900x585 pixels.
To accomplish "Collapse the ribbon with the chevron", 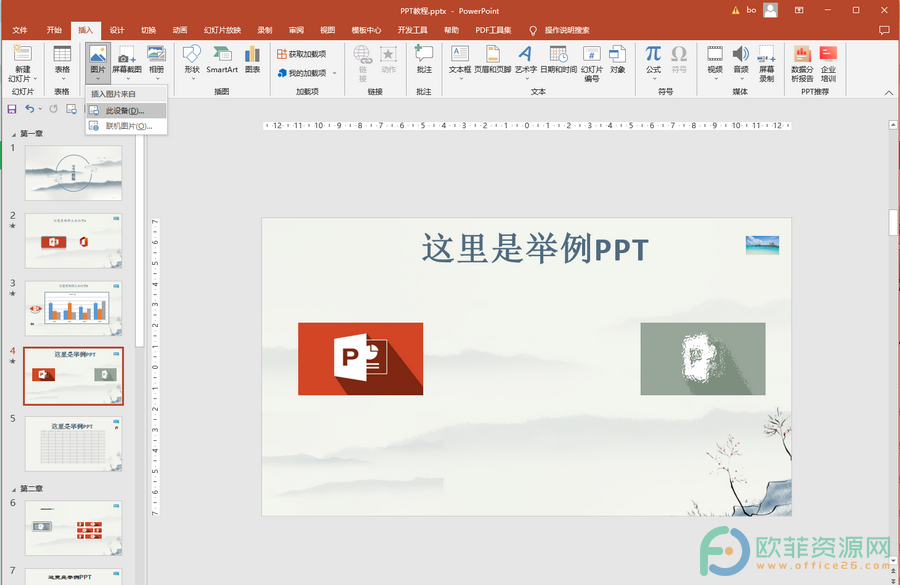I will pos(889,93).
